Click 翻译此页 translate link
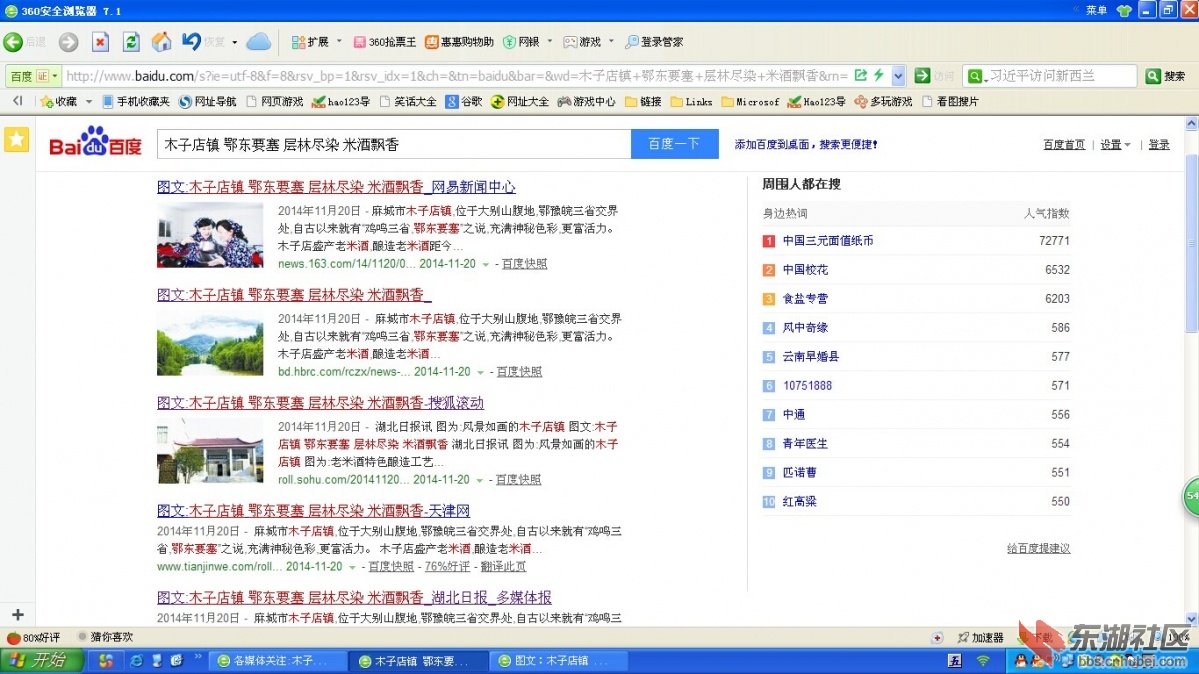 503,566
